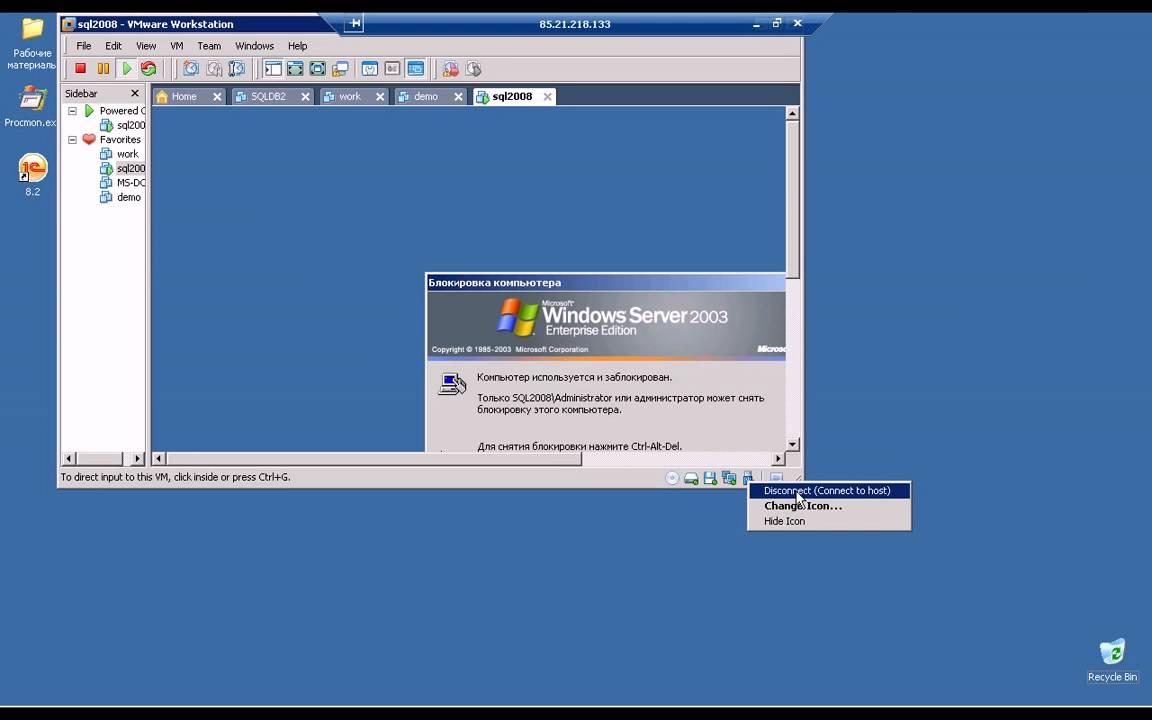Collapse the Powered On tree node

[73, 111]
